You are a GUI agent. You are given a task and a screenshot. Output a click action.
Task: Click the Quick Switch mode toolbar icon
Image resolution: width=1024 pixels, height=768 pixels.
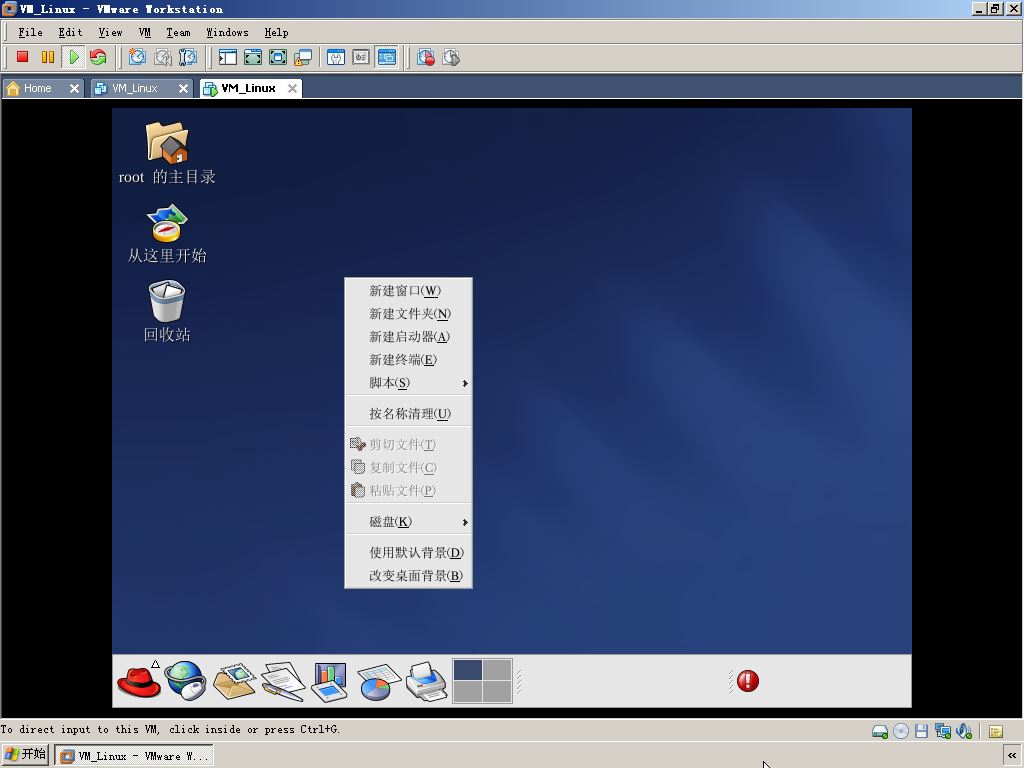pyautogui.click(x=278, y=57)
